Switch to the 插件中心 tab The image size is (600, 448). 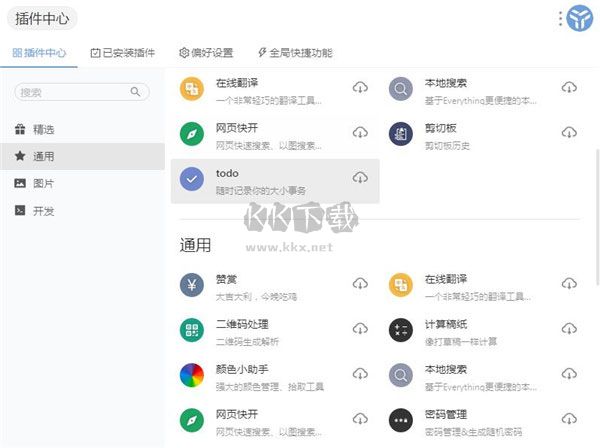click(39, 53)
